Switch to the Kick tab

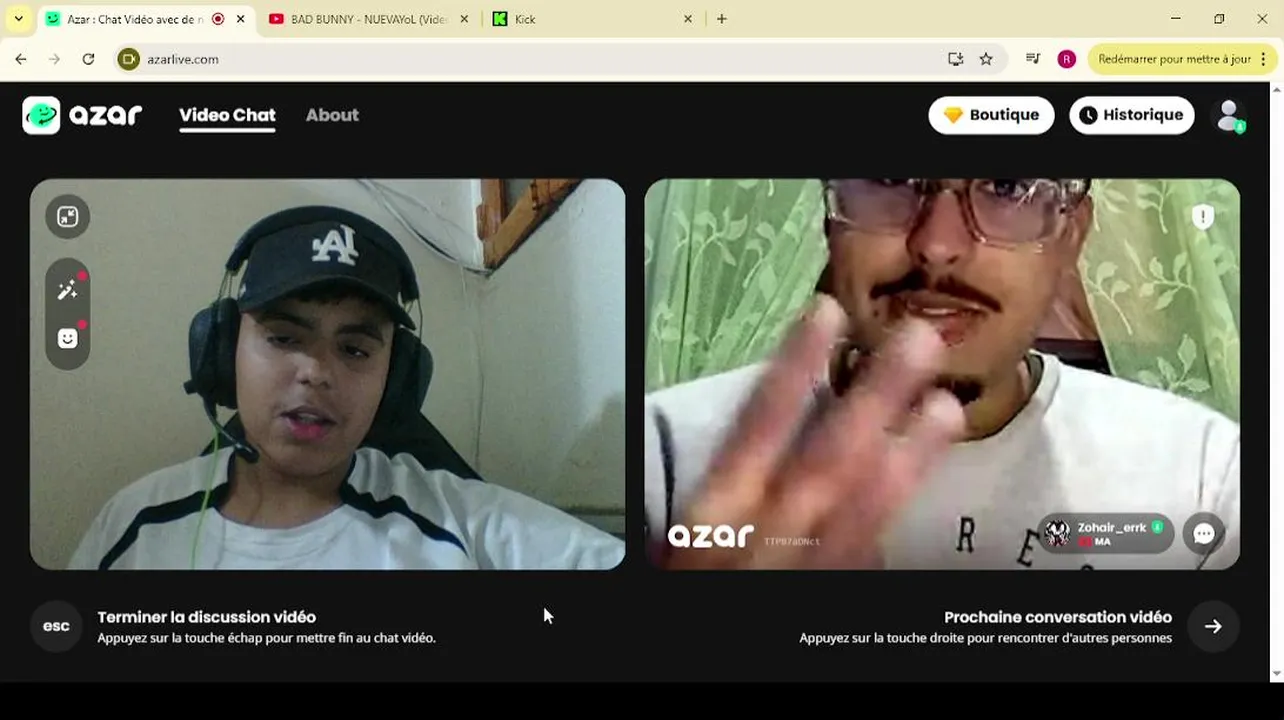click(x=590, y=19)
